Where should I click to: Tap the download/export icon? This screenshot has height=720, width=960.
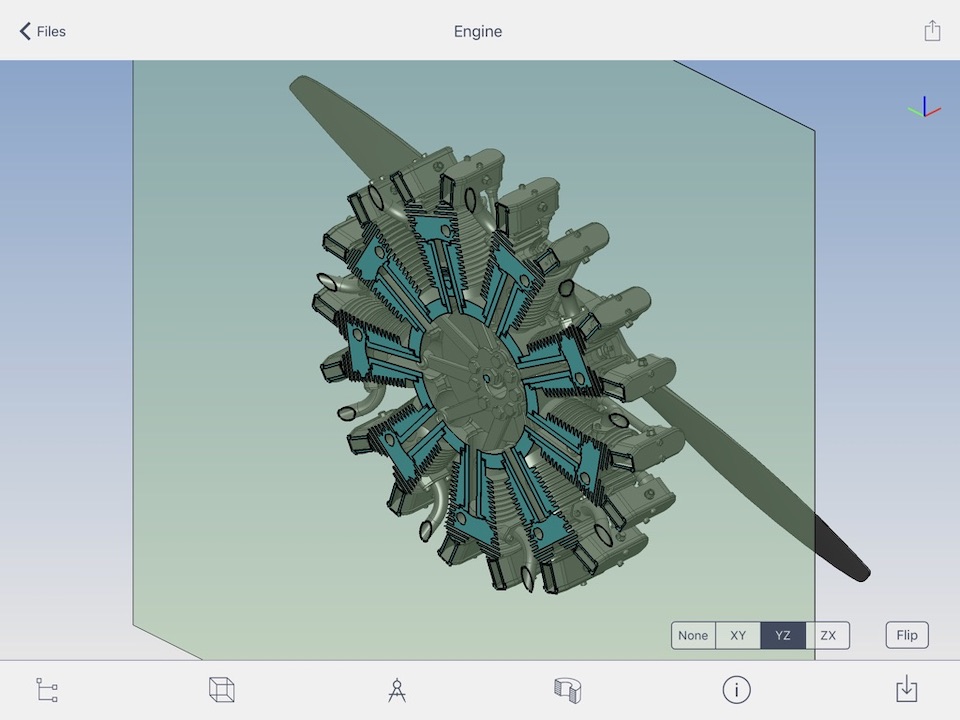(907, 689)
